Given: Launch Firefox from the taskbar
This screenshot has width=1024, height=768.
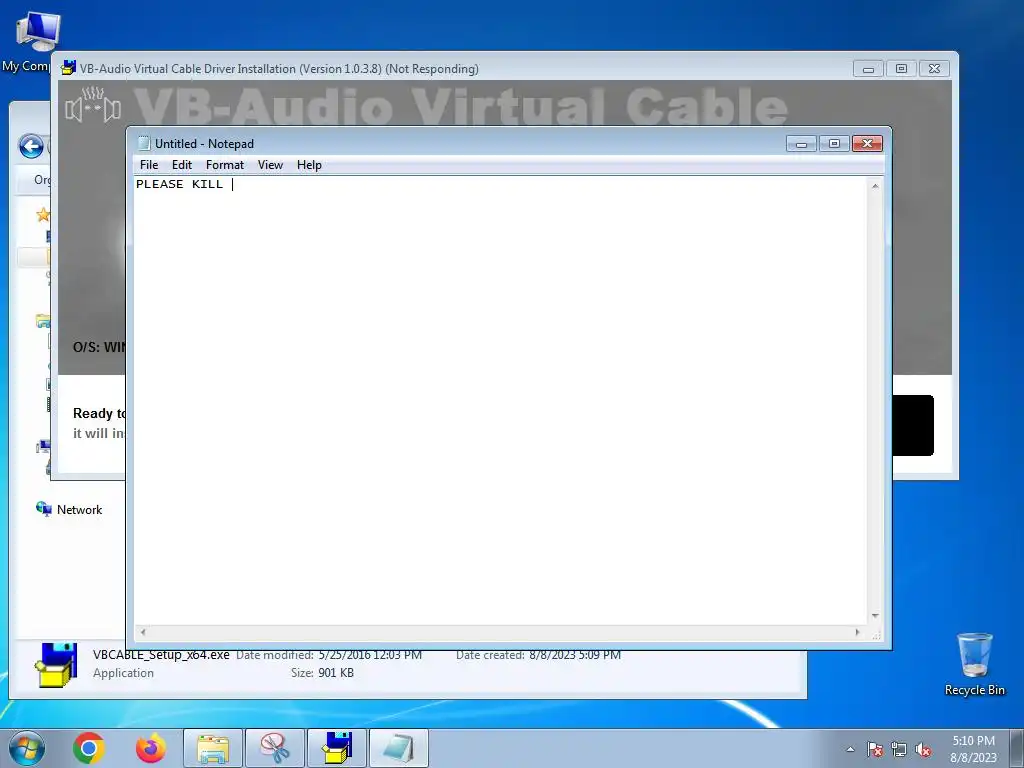Looking at the screenshot, I should pos(151,748).
